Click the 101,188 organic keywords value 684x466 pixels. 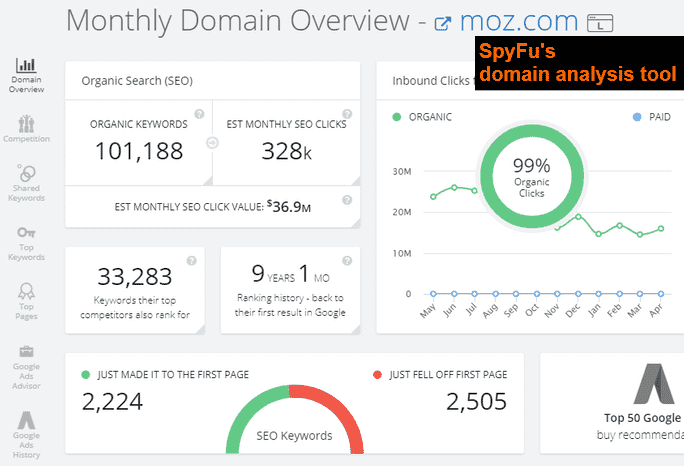point(139,151)
